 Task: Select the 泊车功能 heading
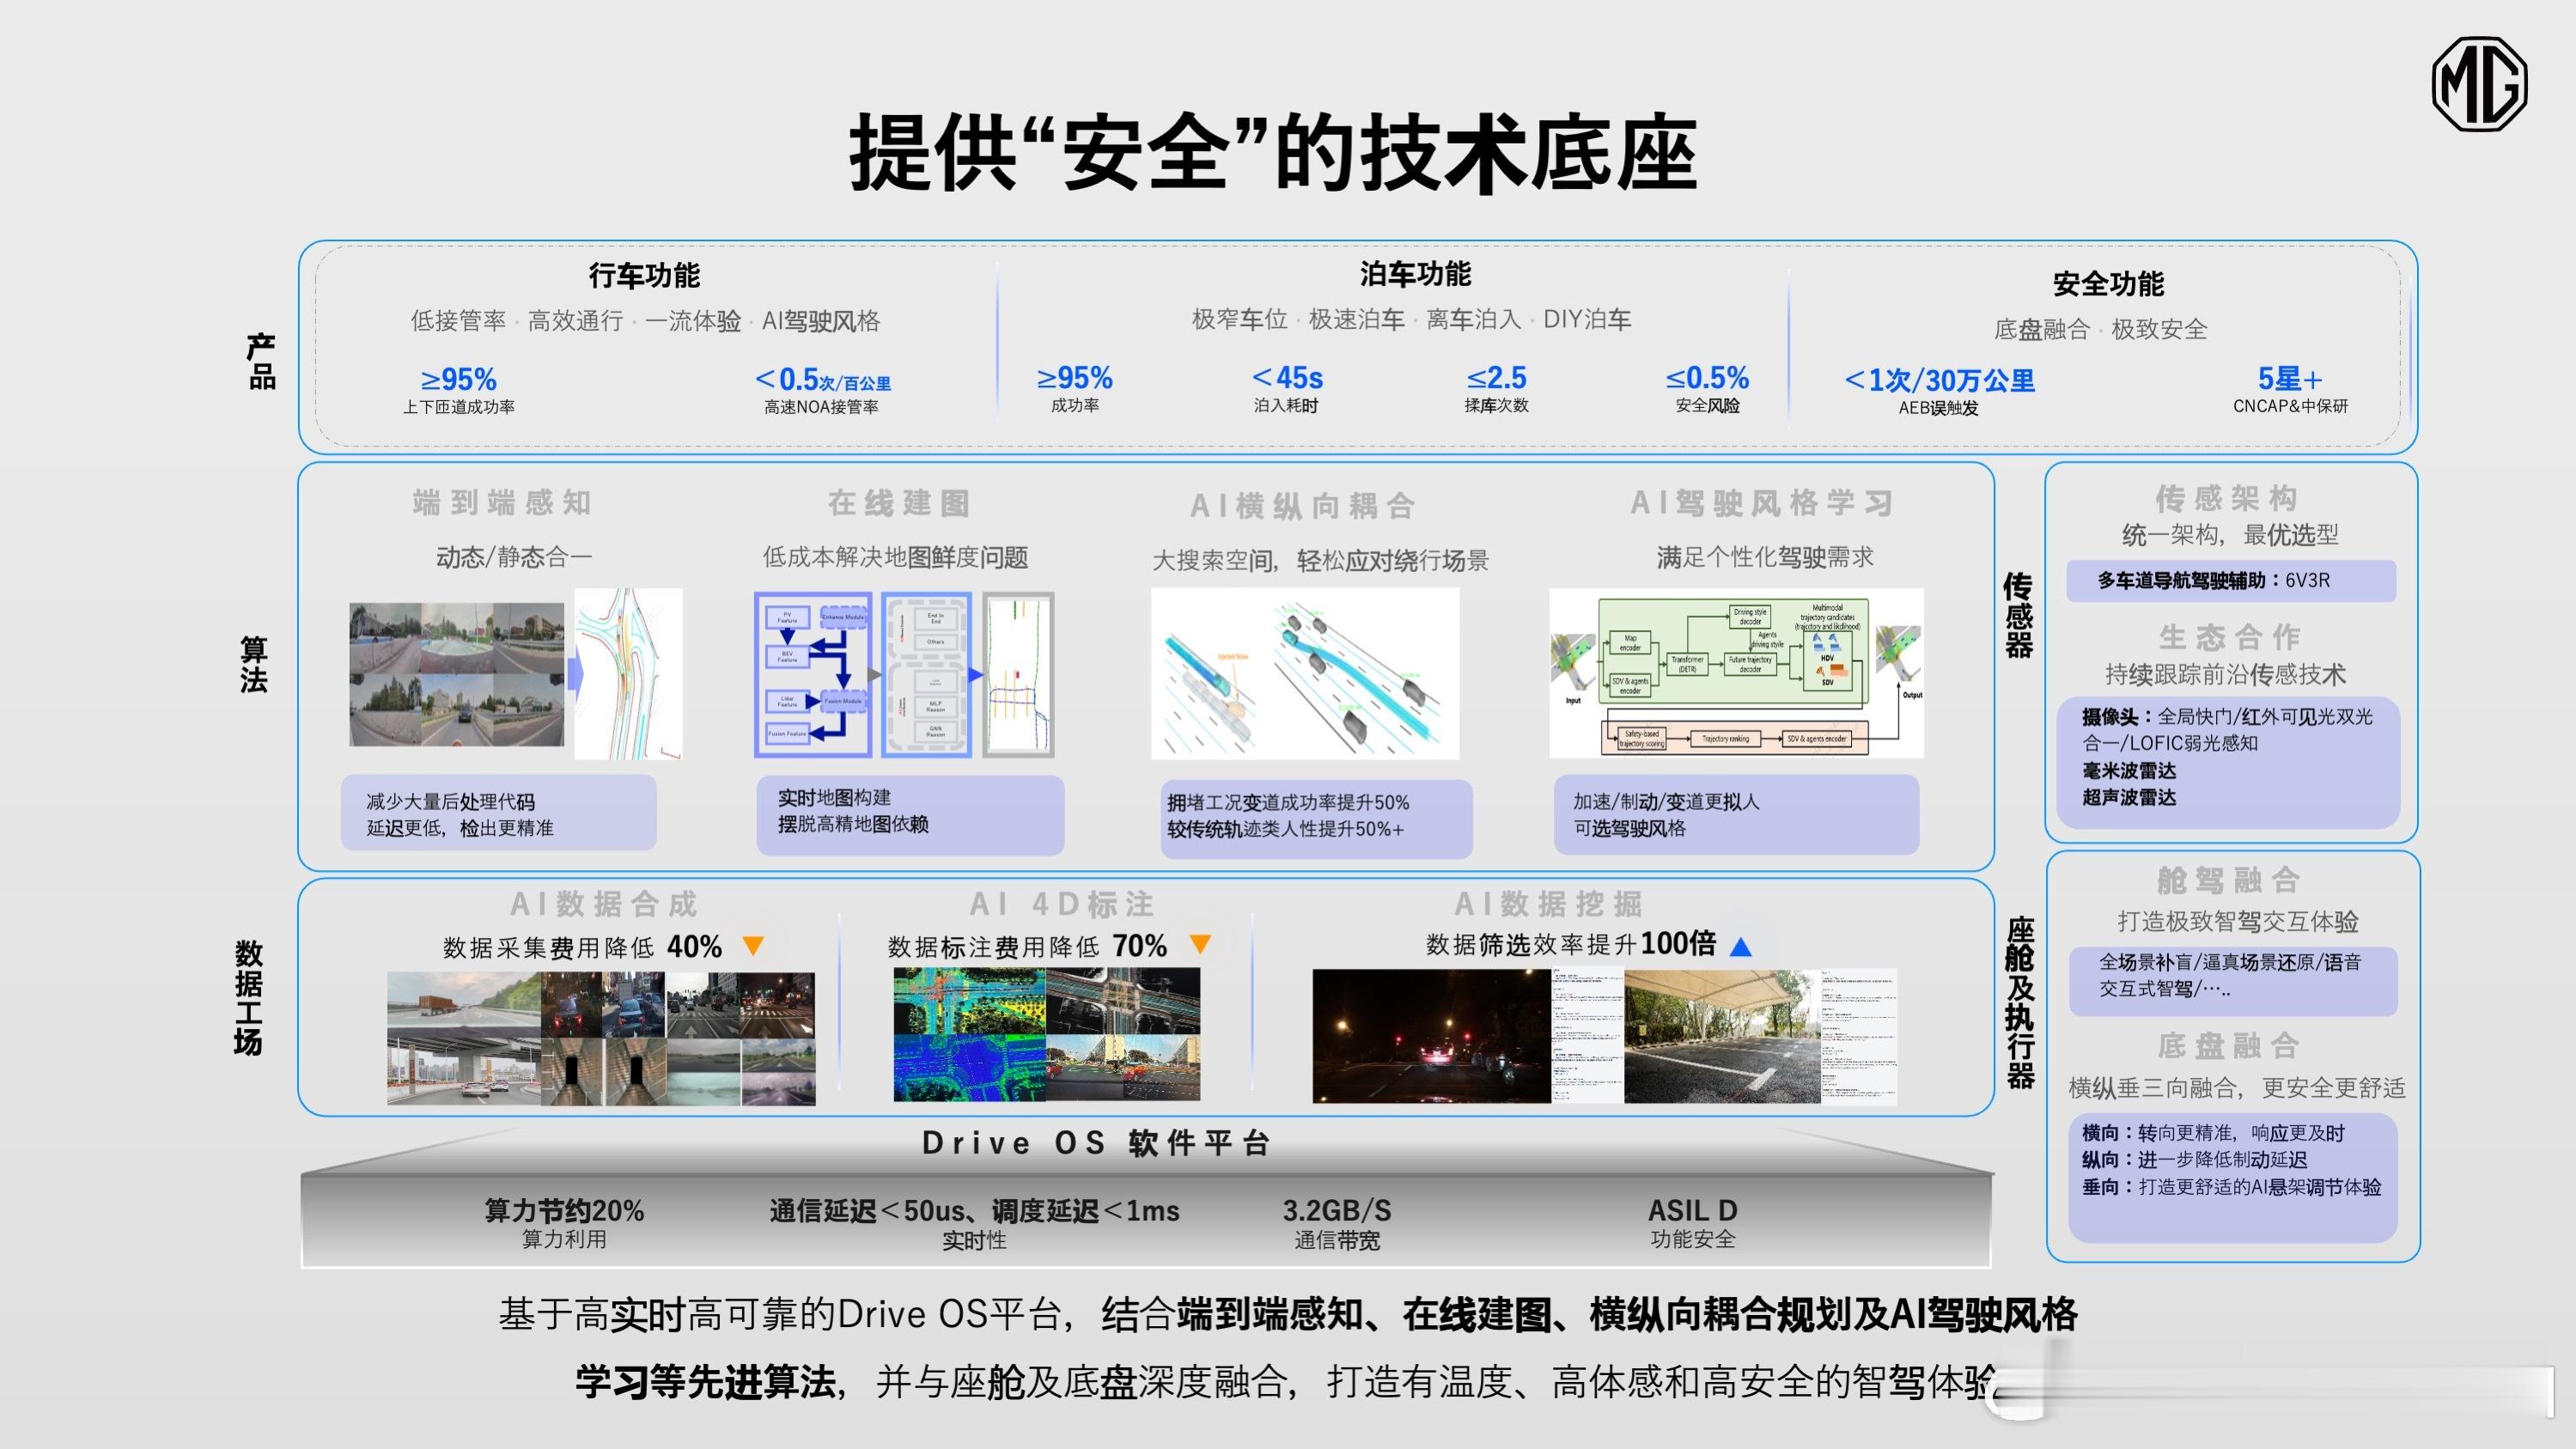[x=1415, y=273]
